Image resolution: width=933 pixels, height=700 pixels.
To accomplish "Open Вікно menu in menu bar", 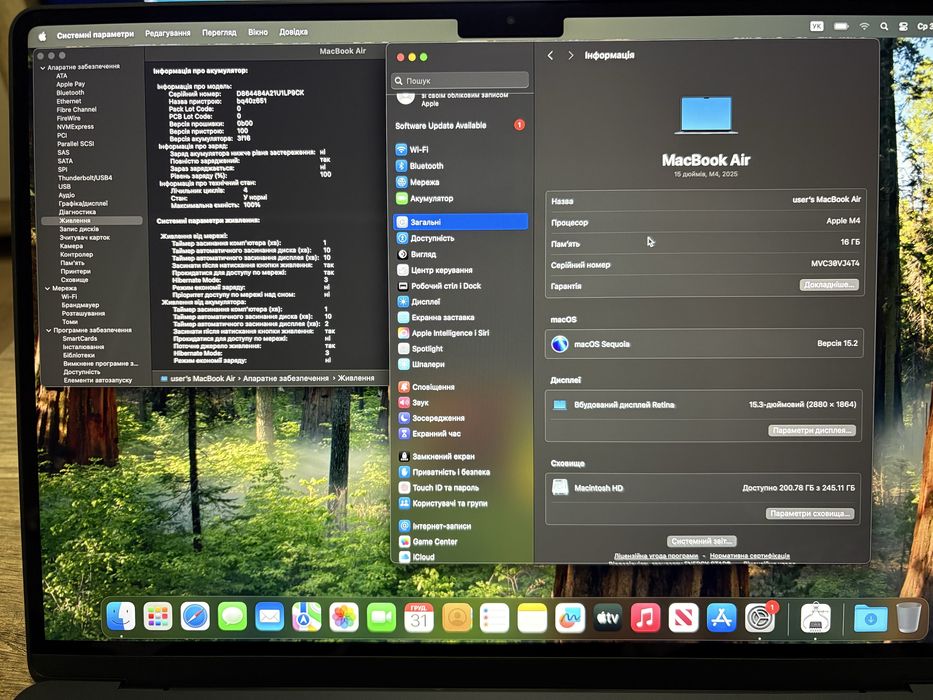I will (258, 32).
